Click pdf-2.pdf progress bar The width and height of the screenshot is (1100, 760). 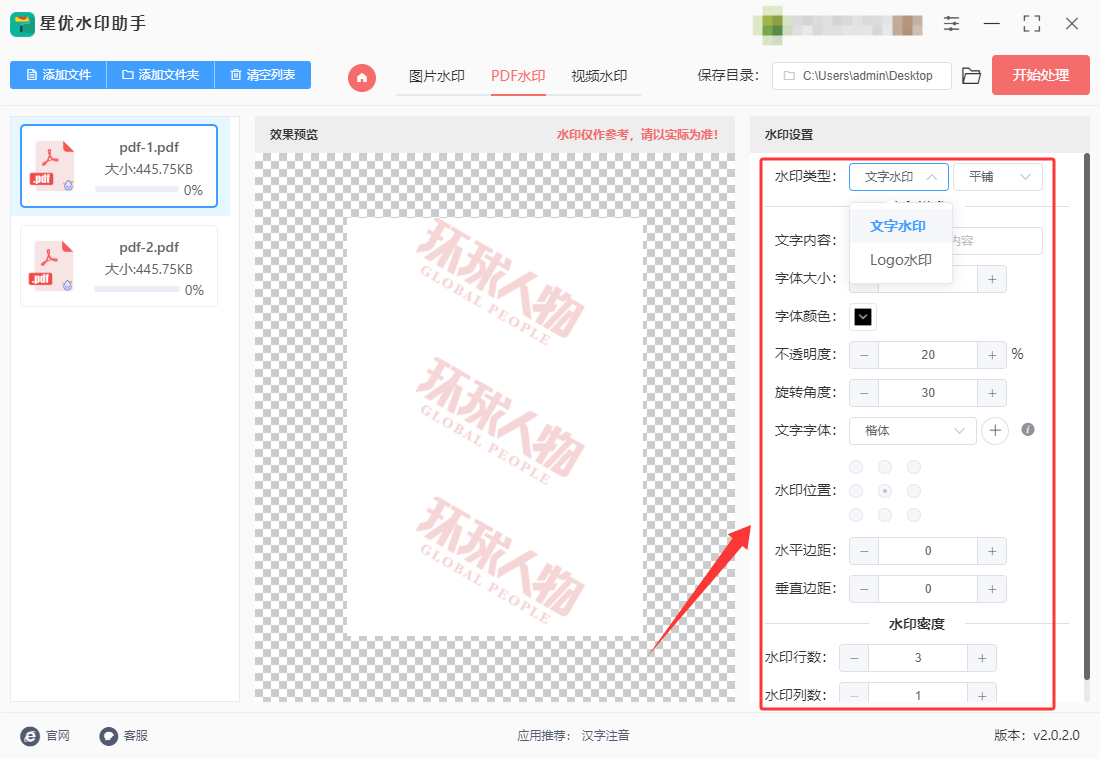pyautogui.click(x=137, y=289)
